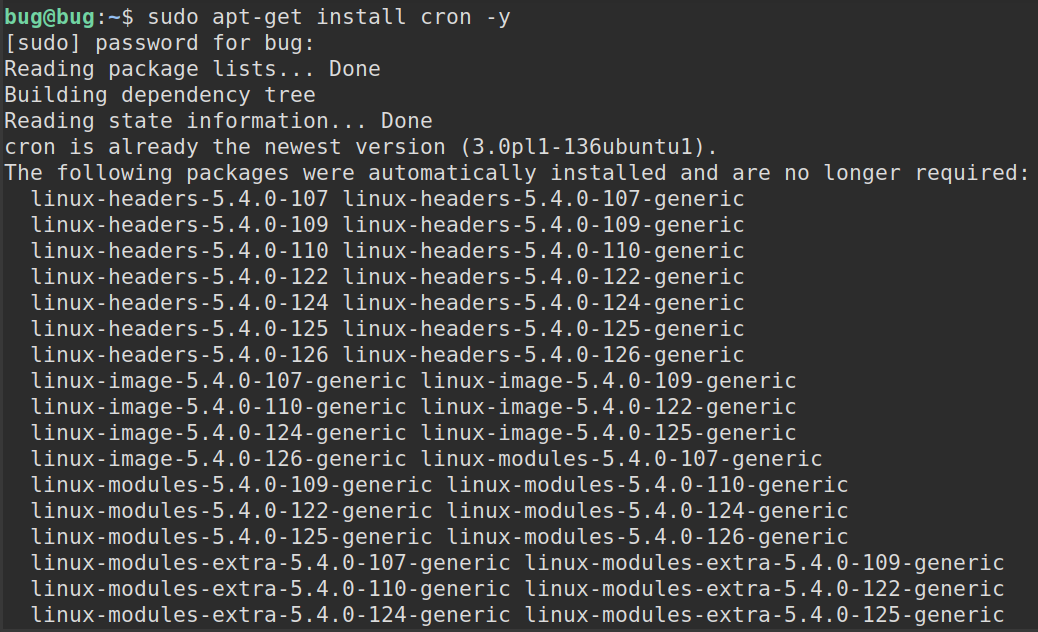This screenshot has height=632, width=1038.
Task: Click the linux-modules-5.4.0-110-generic package name
Action: pyautogui.click(x=647, y=485)
